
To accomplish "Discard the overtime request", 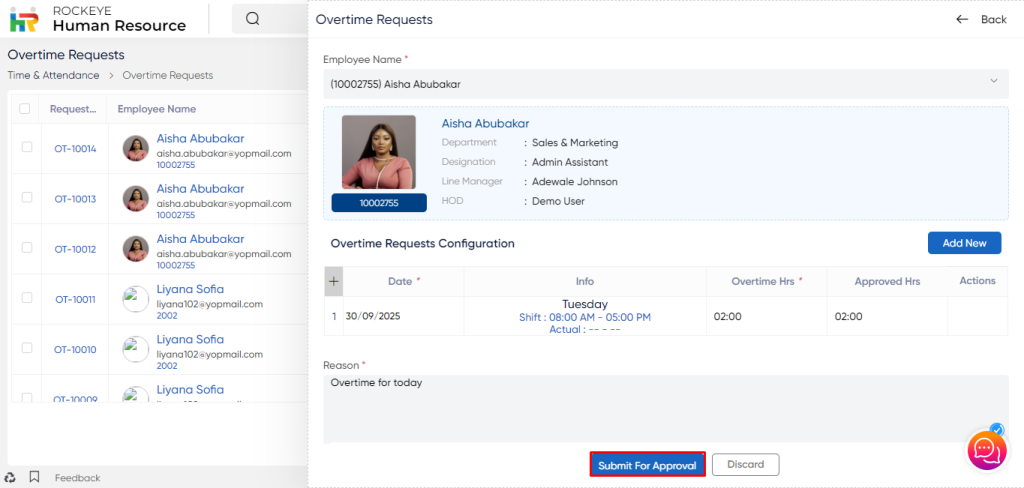I will 745,465.
